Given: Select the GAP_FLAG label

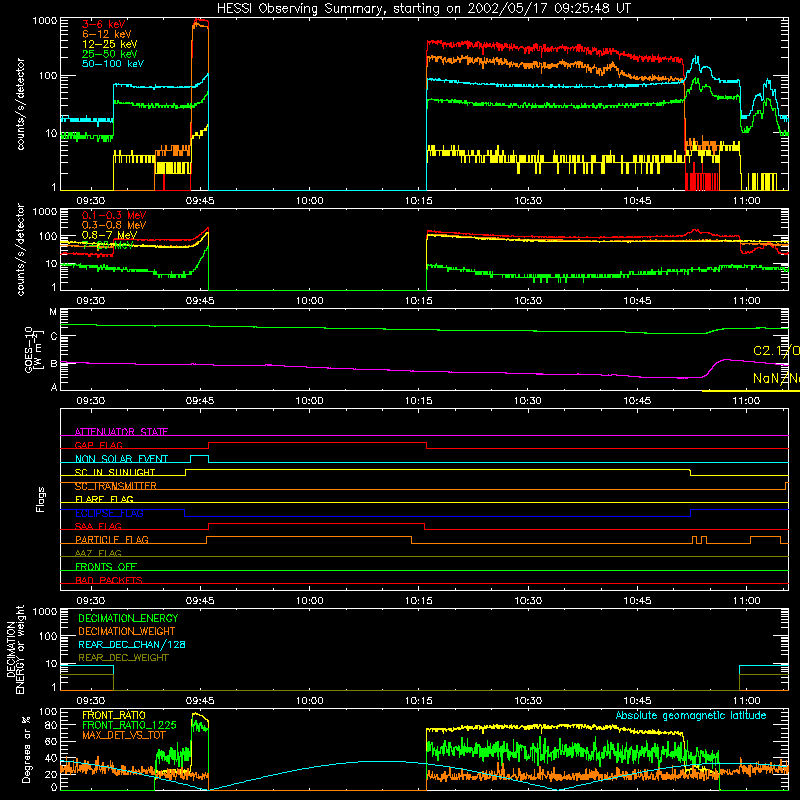Looking at the screenshot, I should (98, 445).
